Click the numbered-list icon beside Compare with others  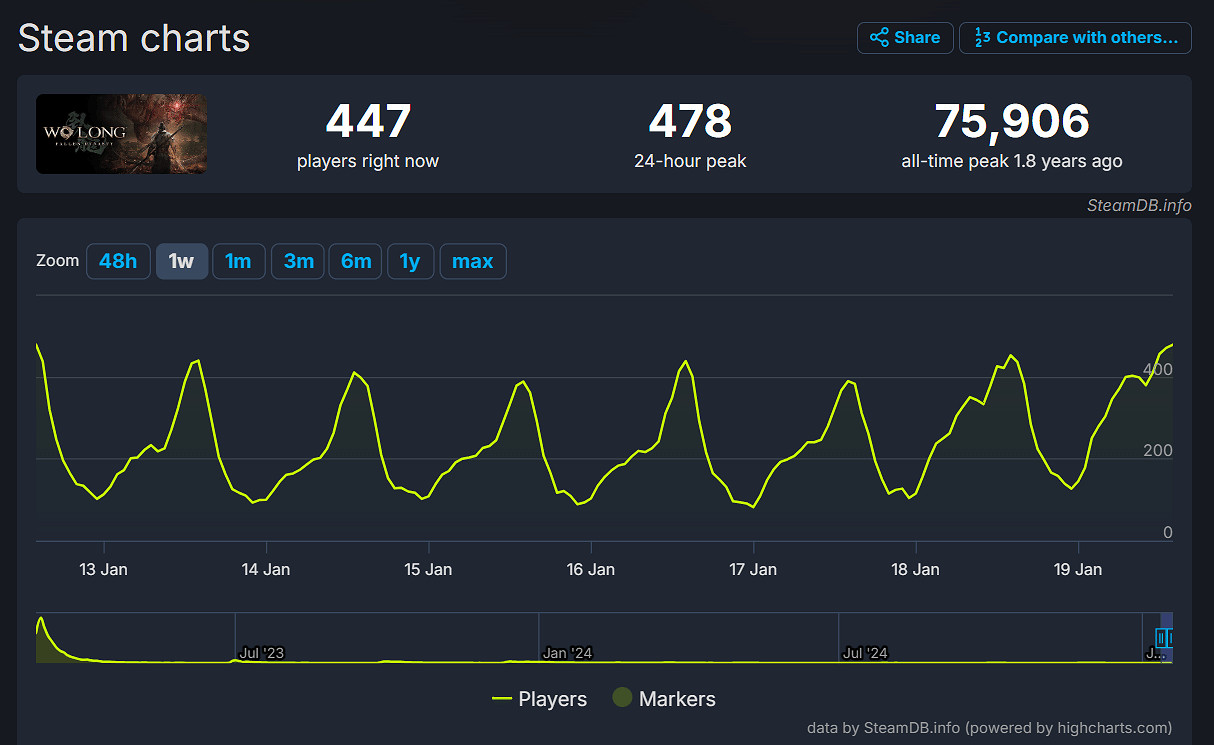tap(982, 38)
